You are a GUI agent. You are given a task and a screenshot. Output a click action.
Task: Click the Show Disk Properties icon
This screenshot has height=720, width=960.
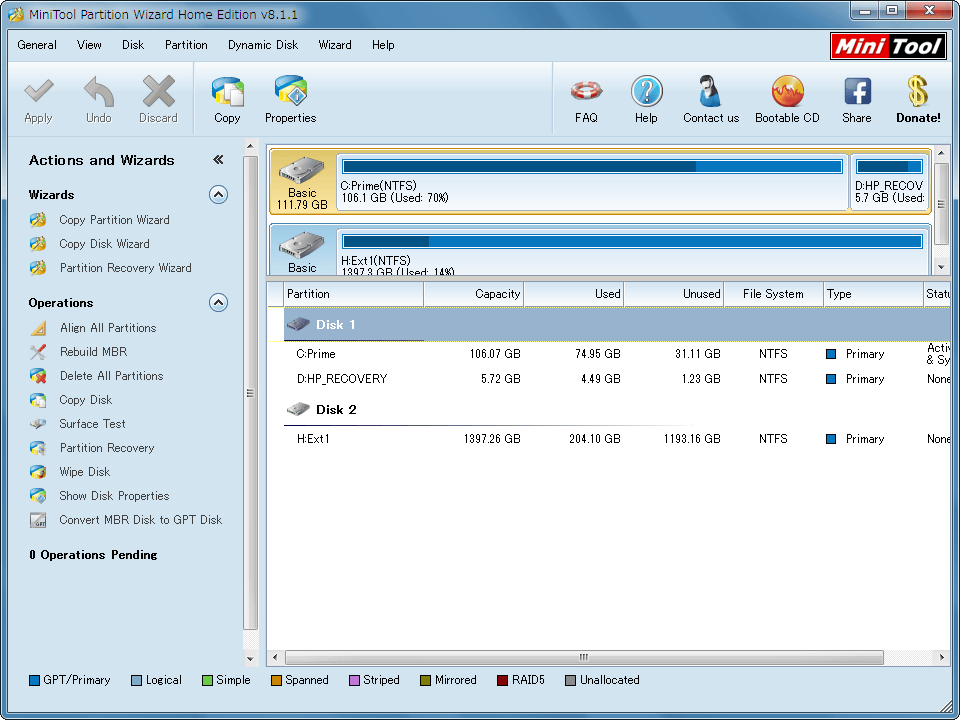(x=38, y=496)
